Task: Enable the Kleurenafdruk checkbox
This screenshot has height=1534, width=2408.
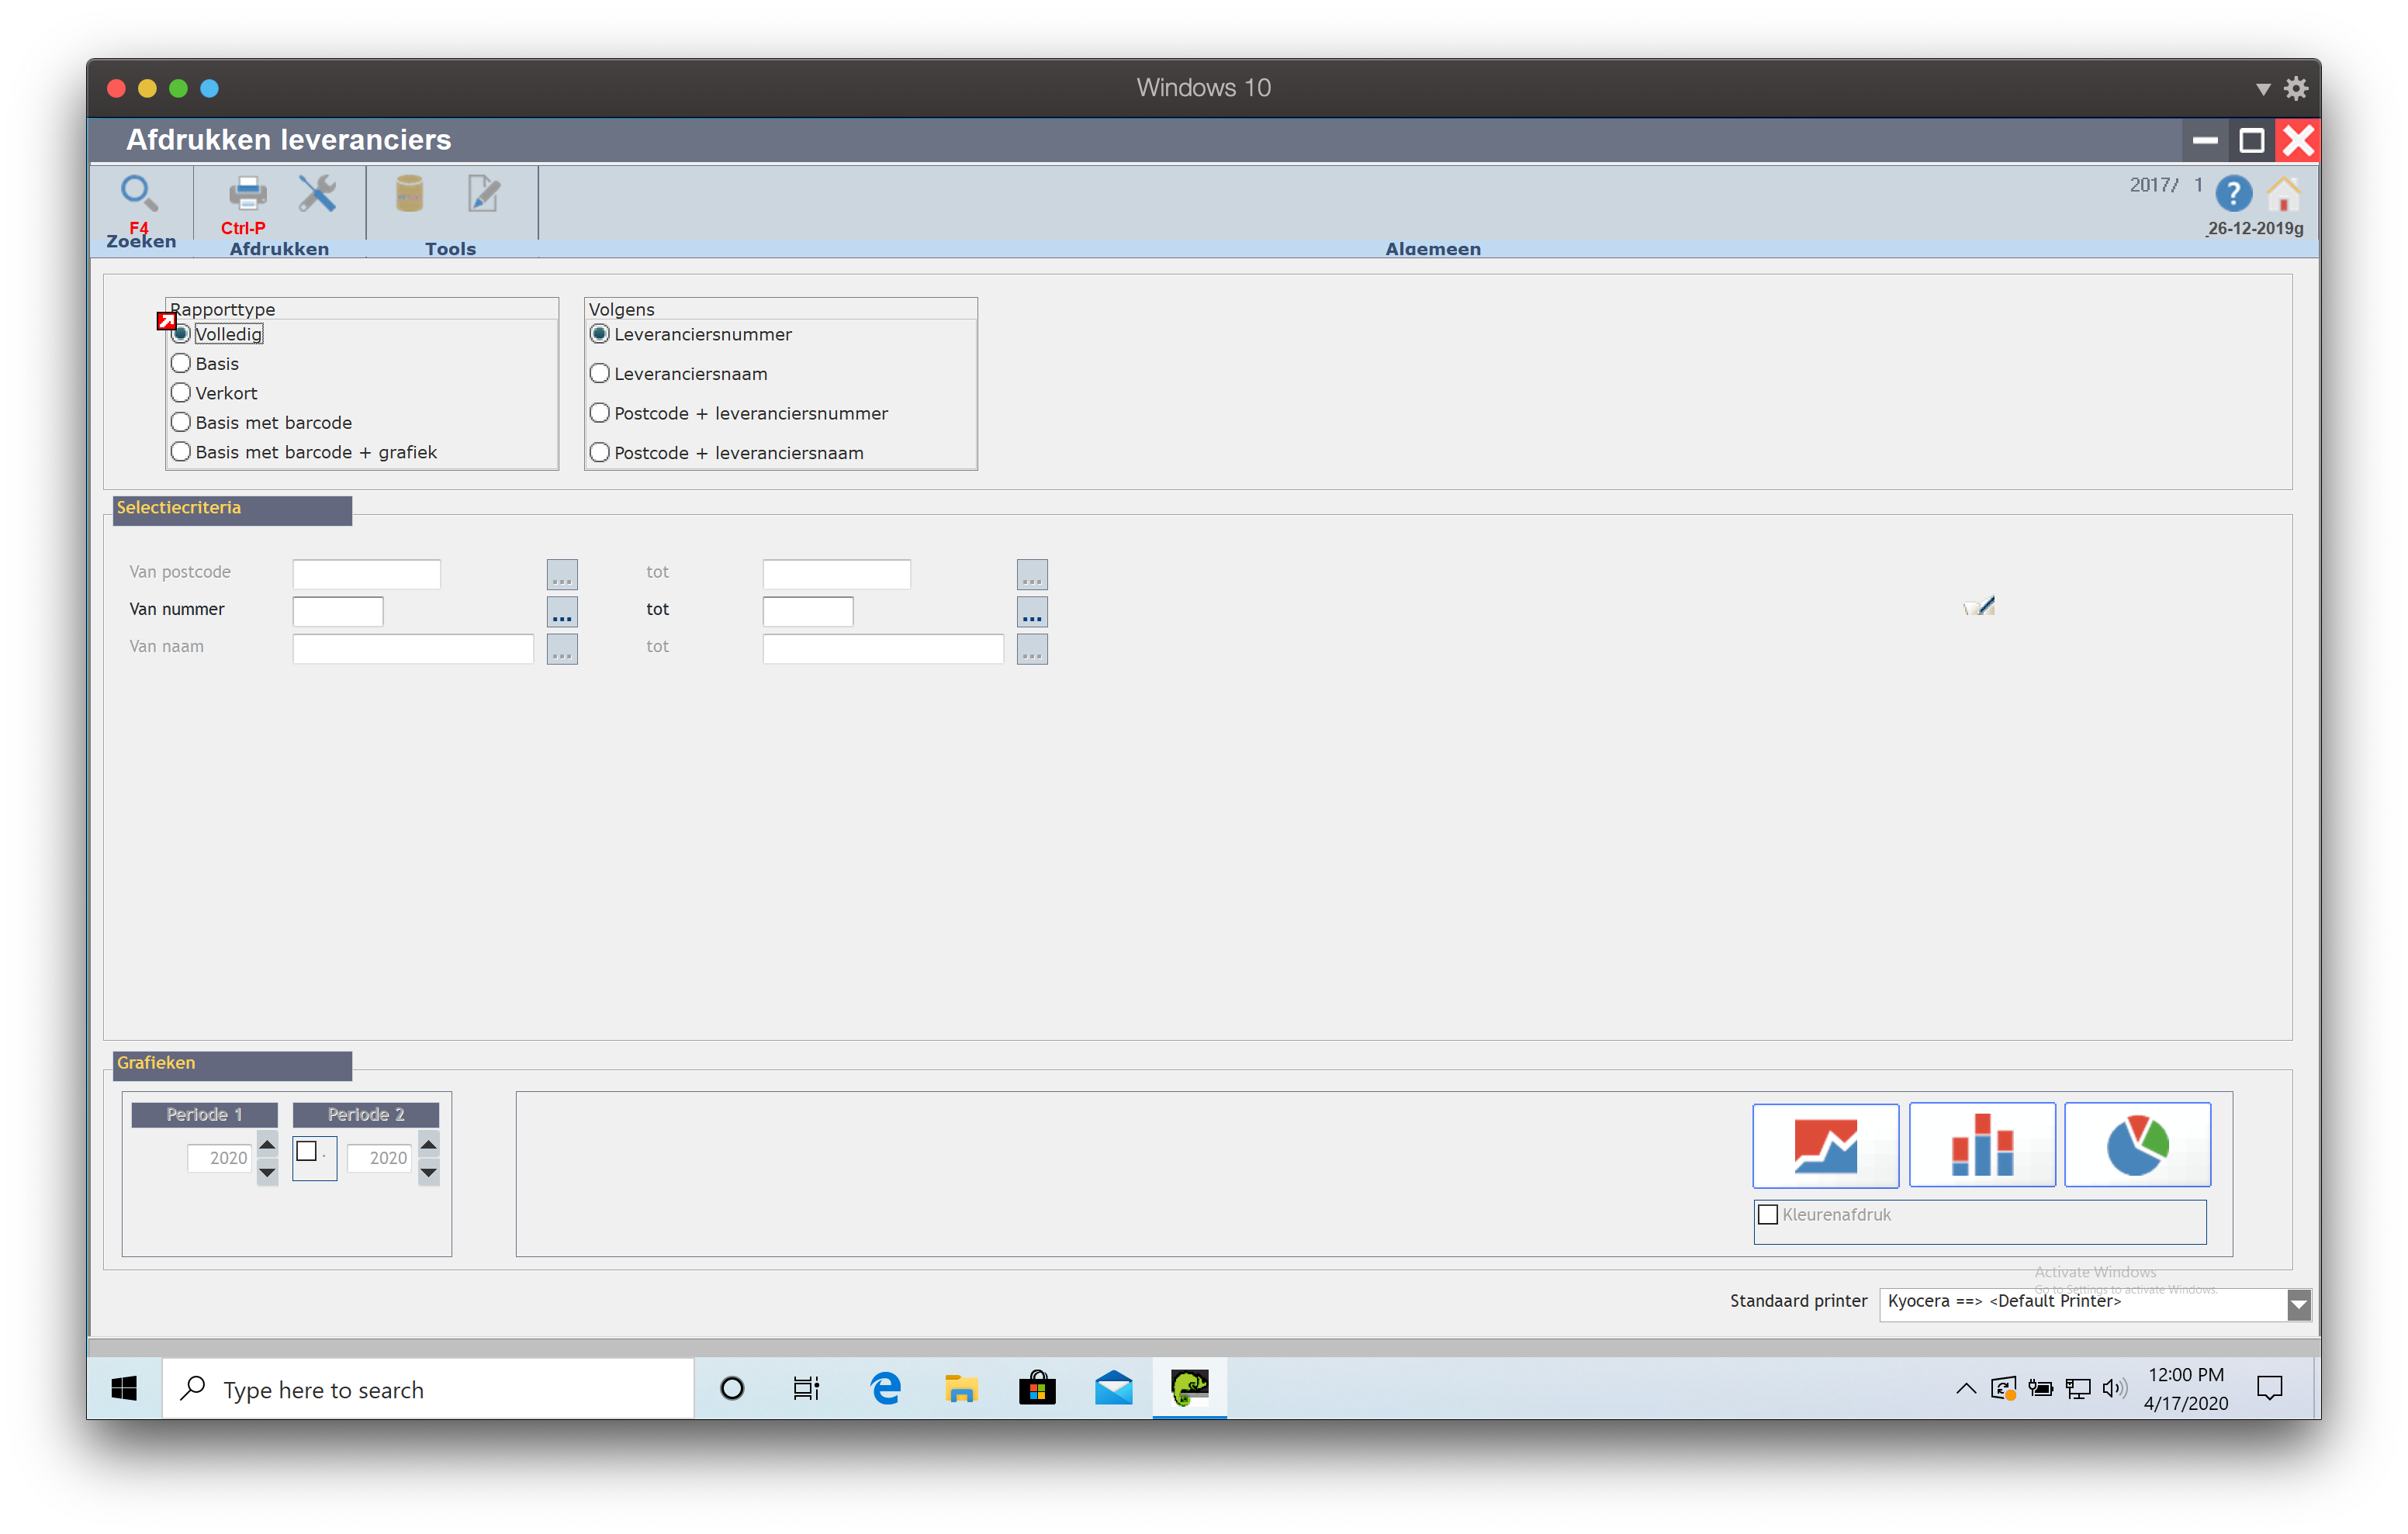Action: click(x=1768, y=1214)
